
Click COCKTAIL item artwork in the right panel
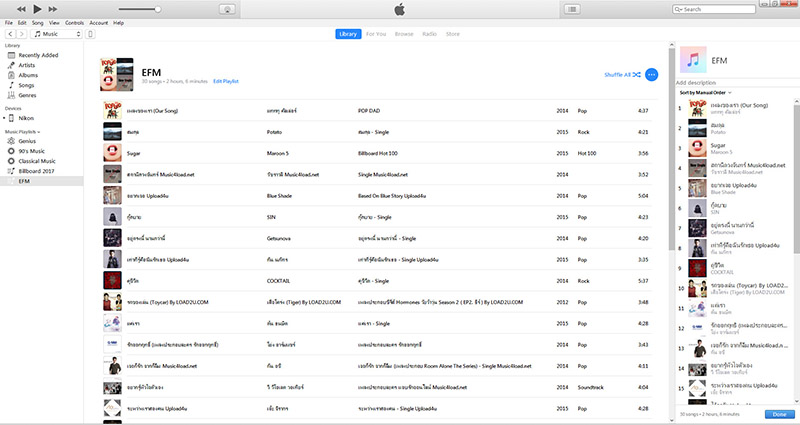697,268
